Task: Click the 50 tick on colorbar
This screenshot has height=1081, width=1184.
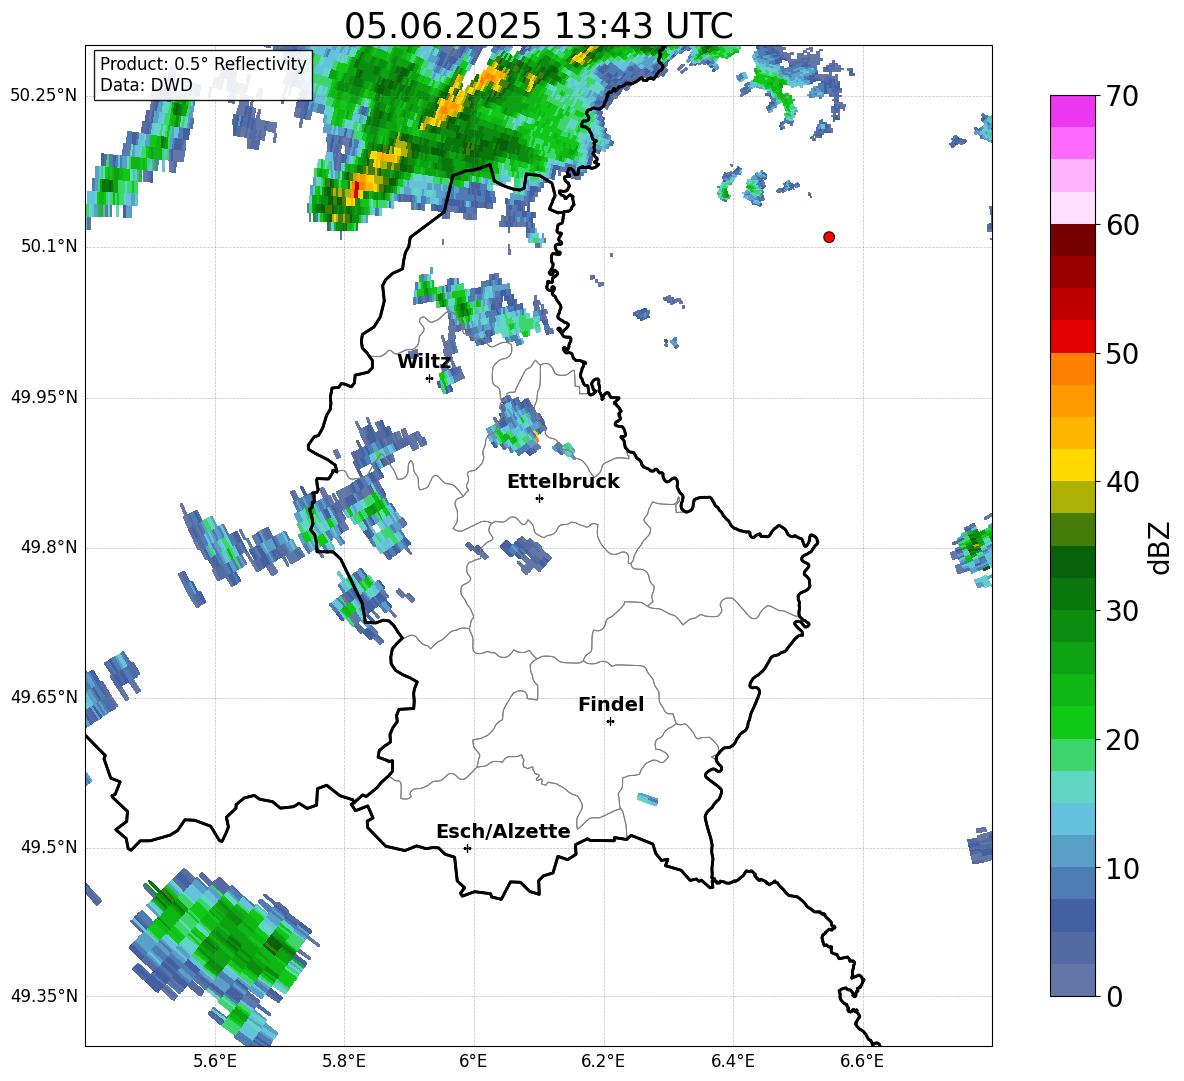Action: [x=1122, y=353]
